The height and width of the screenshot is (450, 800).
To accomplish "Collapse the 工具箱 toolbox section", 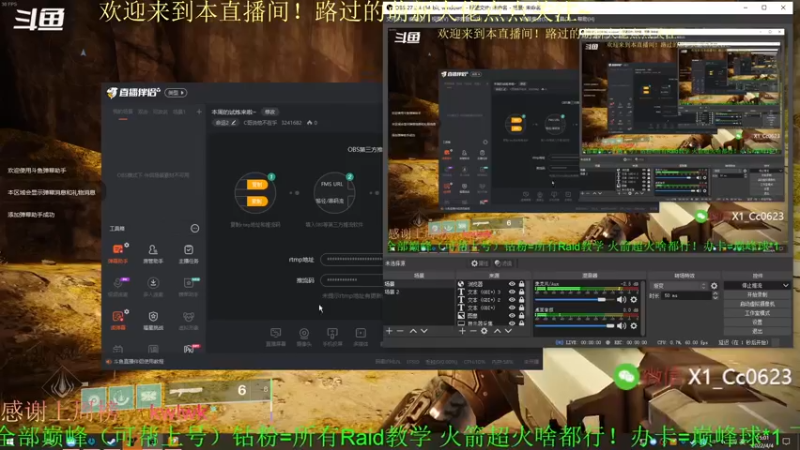I will point(195,229).
